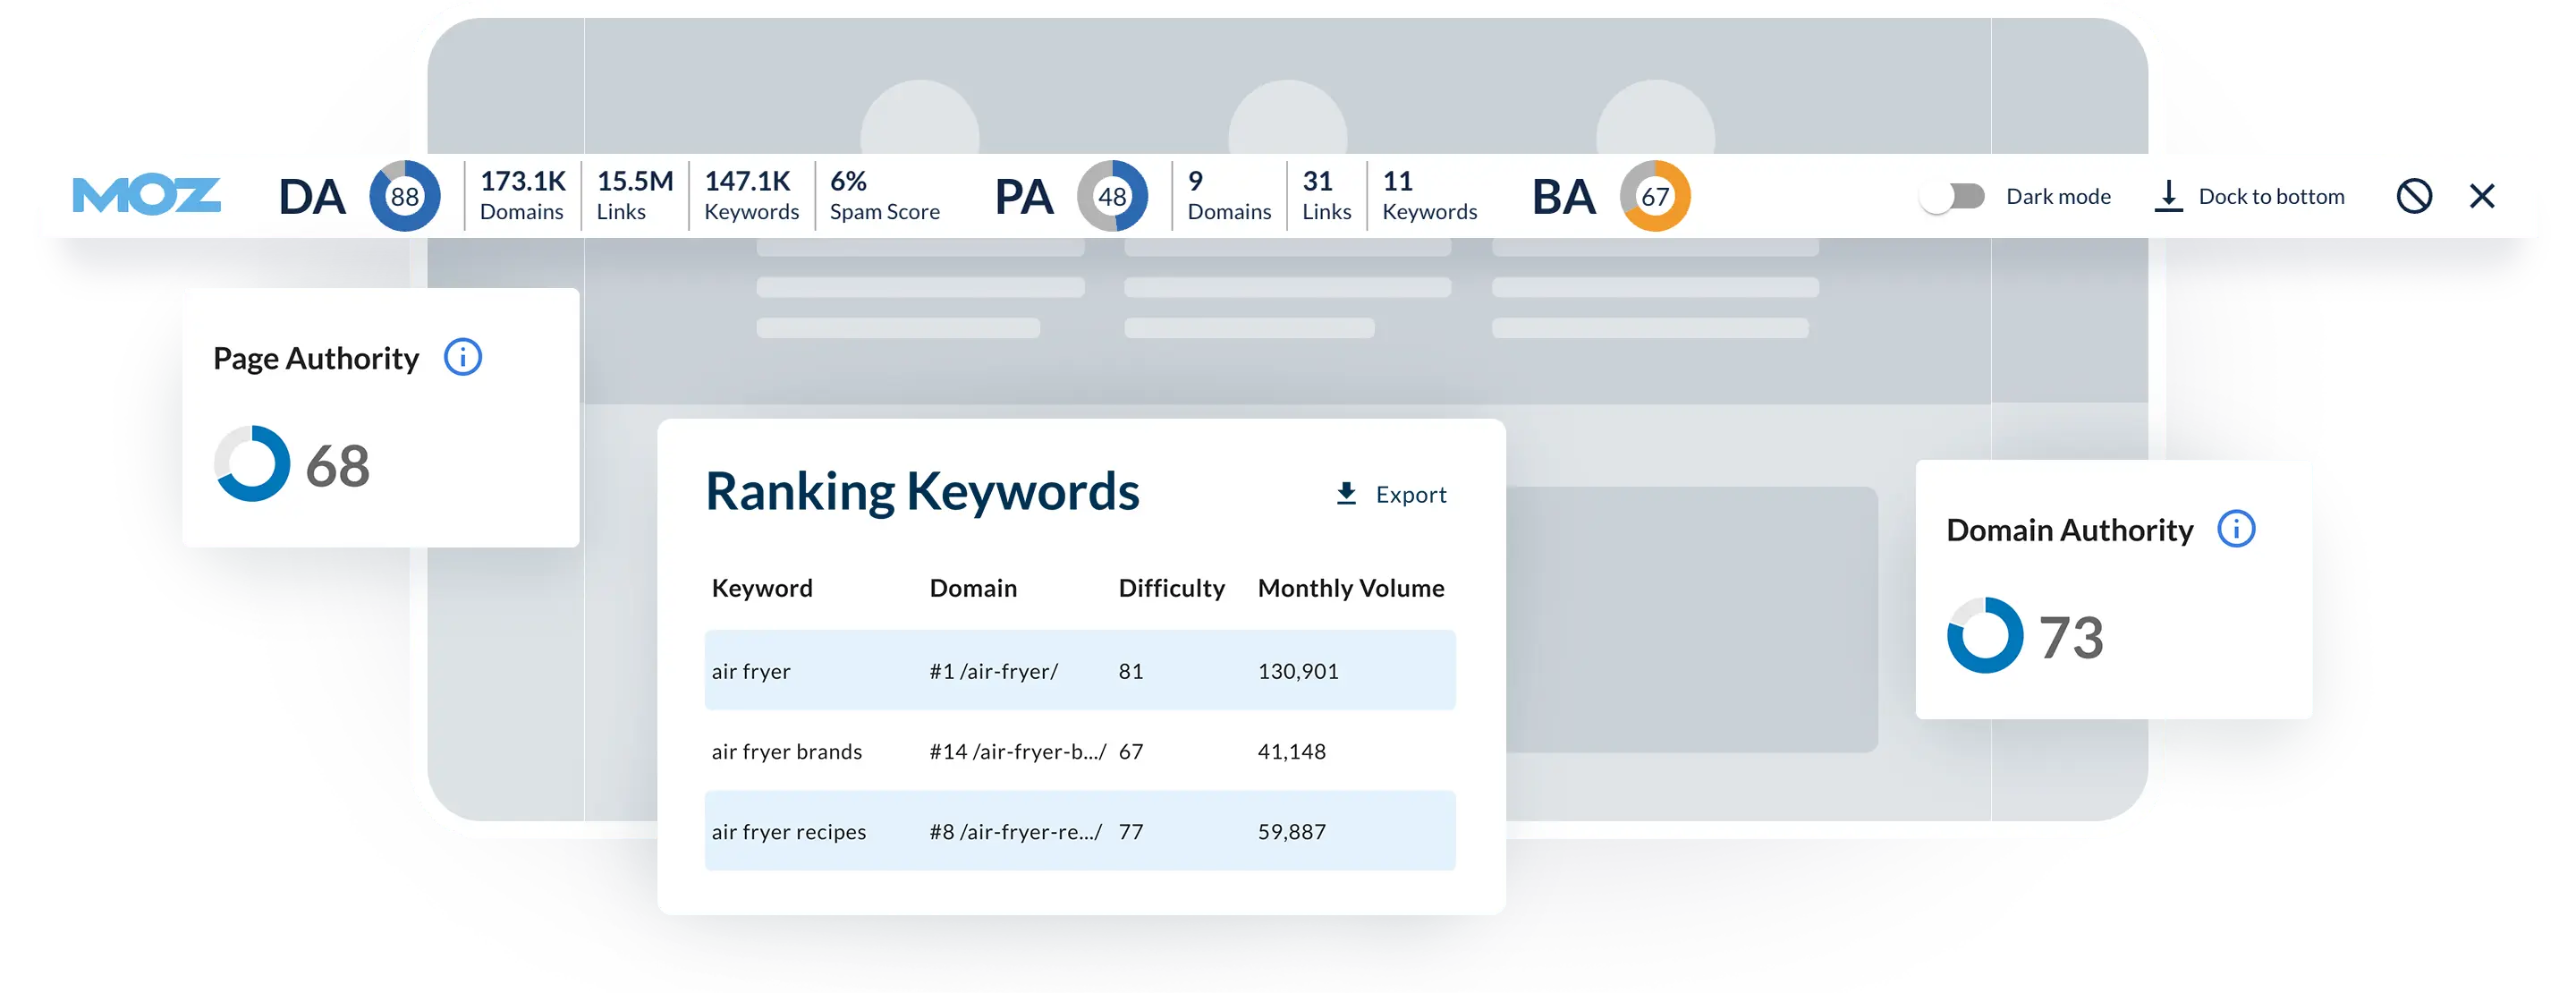This screenshot has width=2576, height=993.
Task: Click the Dock to bottom arrow icon
Action: coord(2168,196)
